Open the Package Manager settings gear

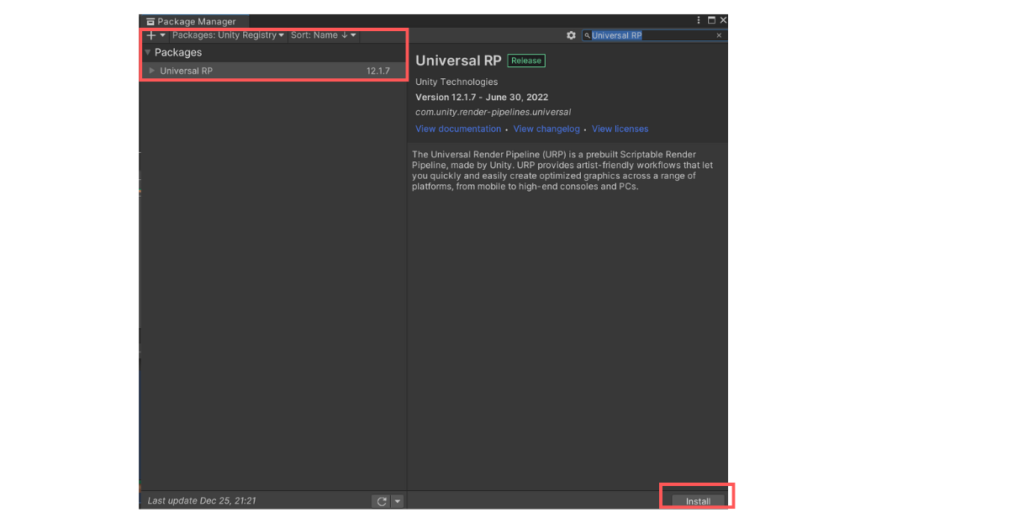[571, 35]
